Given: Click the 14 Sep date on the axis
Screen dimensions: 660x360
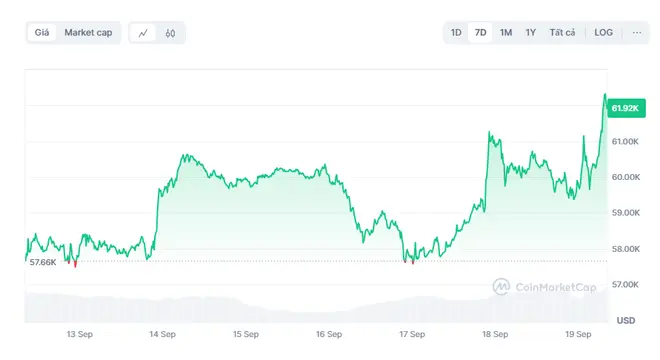Looking at the screenshot, I should pos(162,334).
